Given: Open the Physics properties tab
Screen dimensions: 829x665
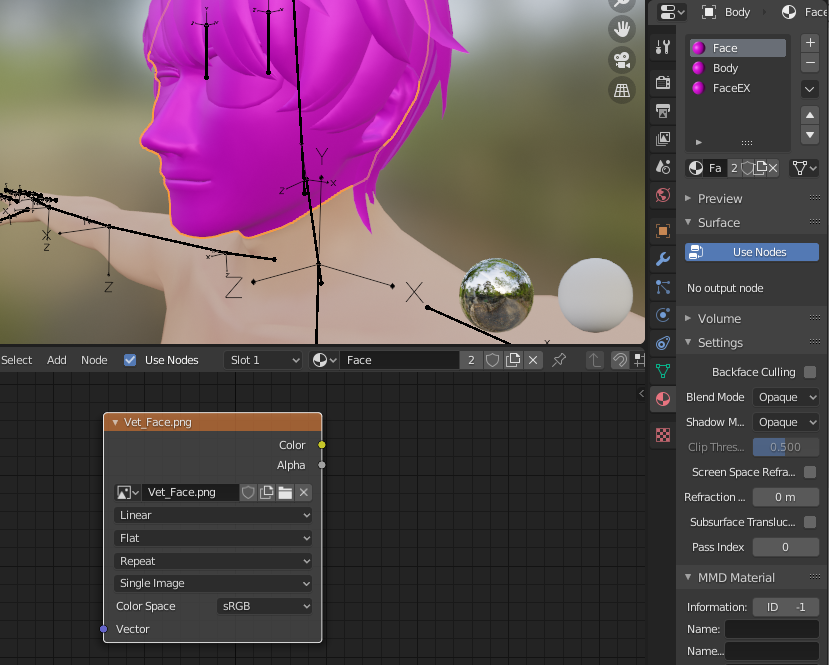Looking at the screenshot, I should point(662,315).
